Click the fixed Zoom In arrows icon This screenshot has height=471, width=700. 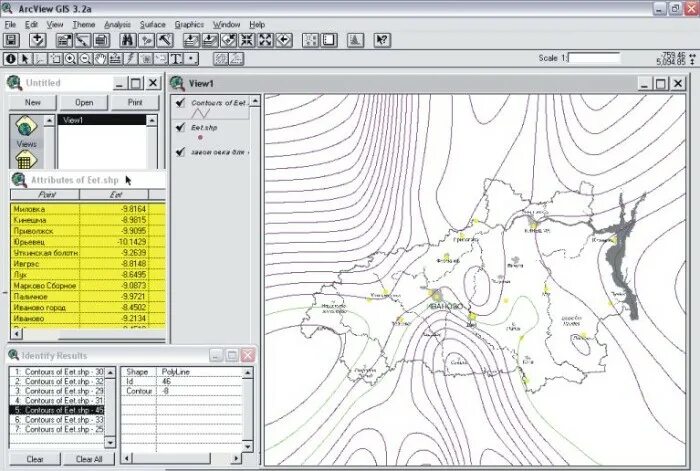pos(246,40)
